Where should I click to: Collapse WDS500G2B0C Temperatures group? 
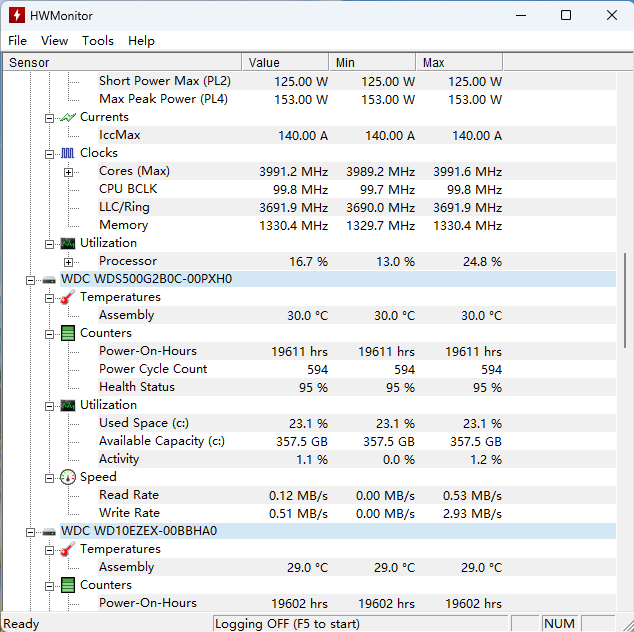pos(49,298)
